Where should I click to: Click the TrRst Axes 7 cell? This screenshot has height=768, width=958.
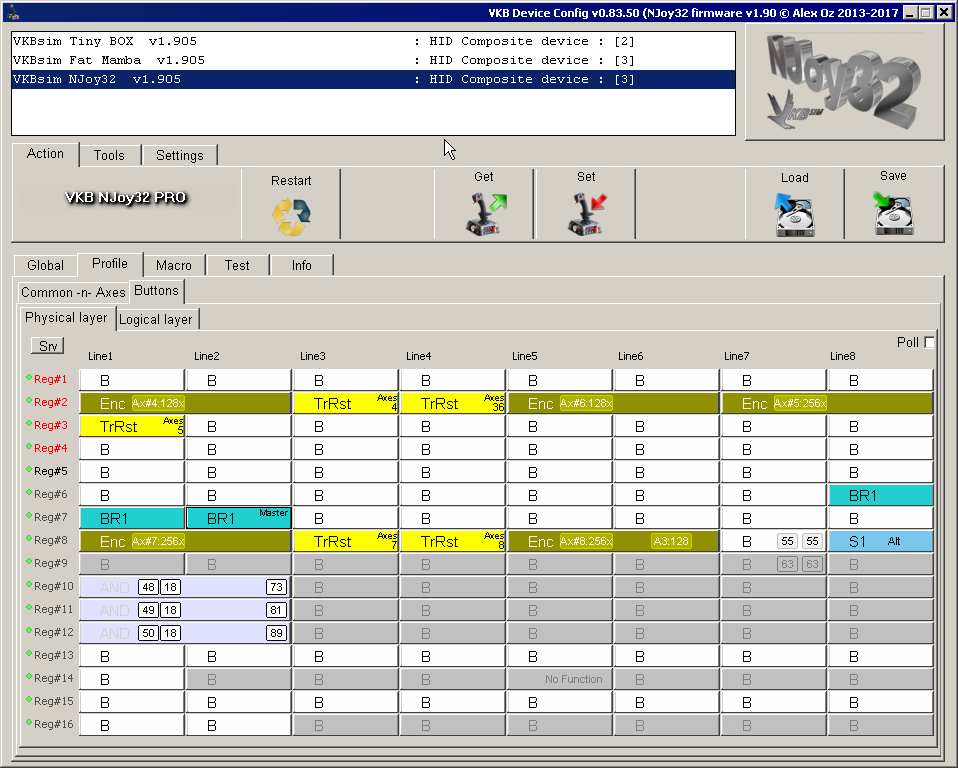(x=346, y=541)
